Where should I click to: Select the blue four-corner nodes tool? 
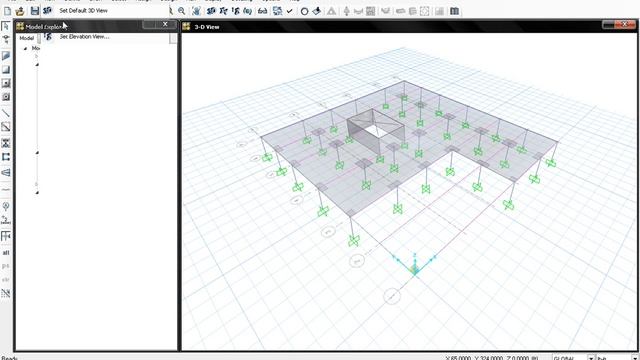(6, 157)
